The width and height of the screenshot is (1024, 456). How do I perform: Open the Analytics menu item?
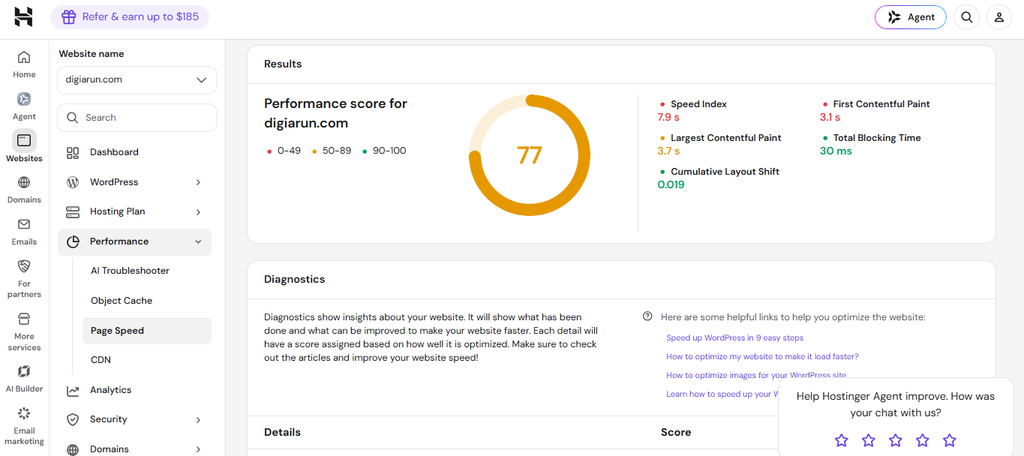135,390
